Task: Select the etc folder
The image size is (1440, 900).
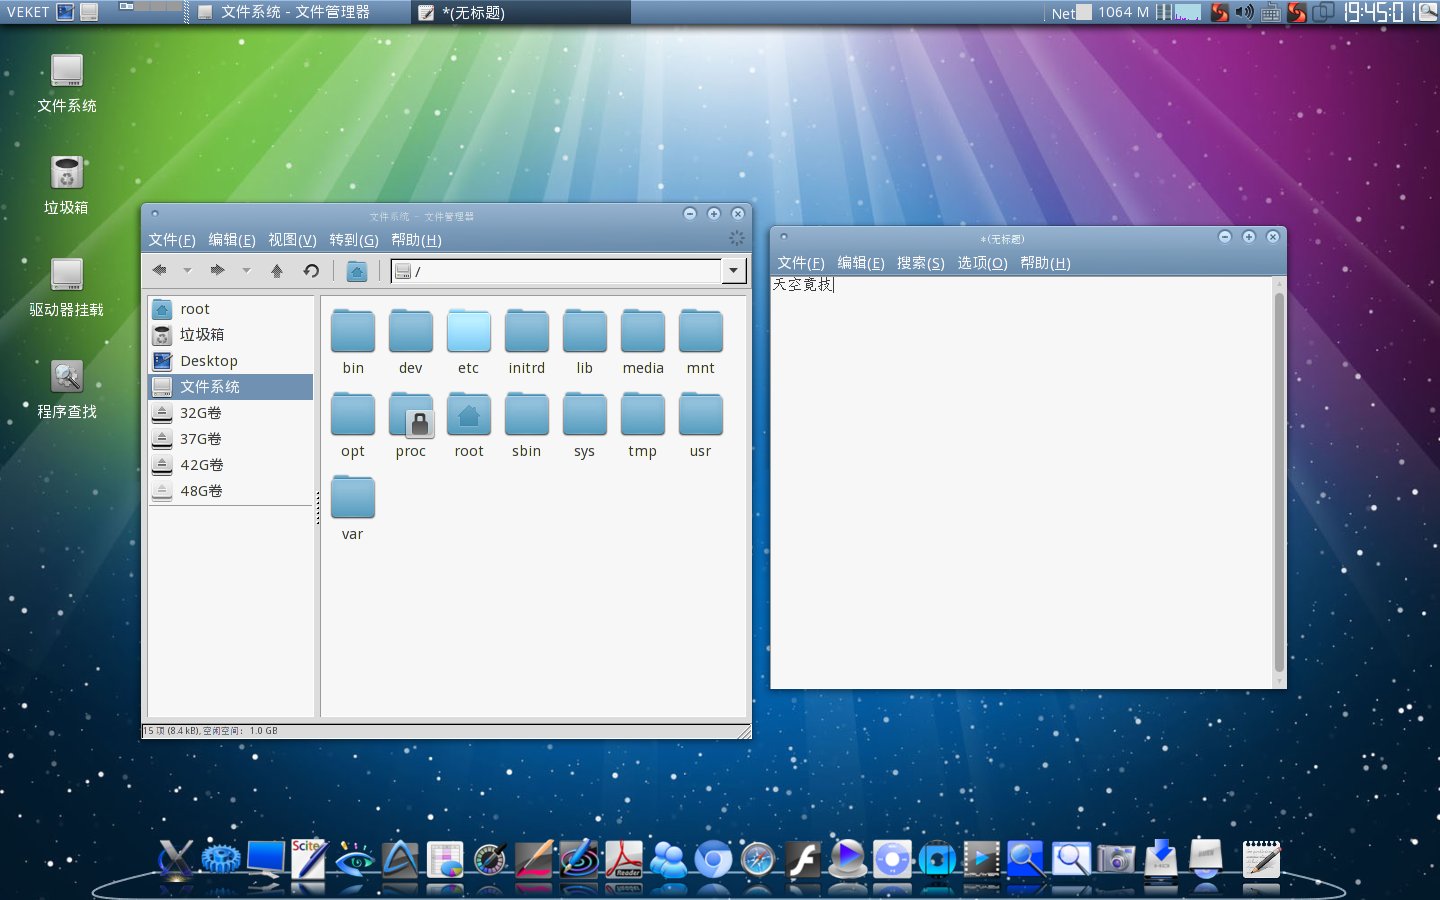Action: click(x=469, y=342)
